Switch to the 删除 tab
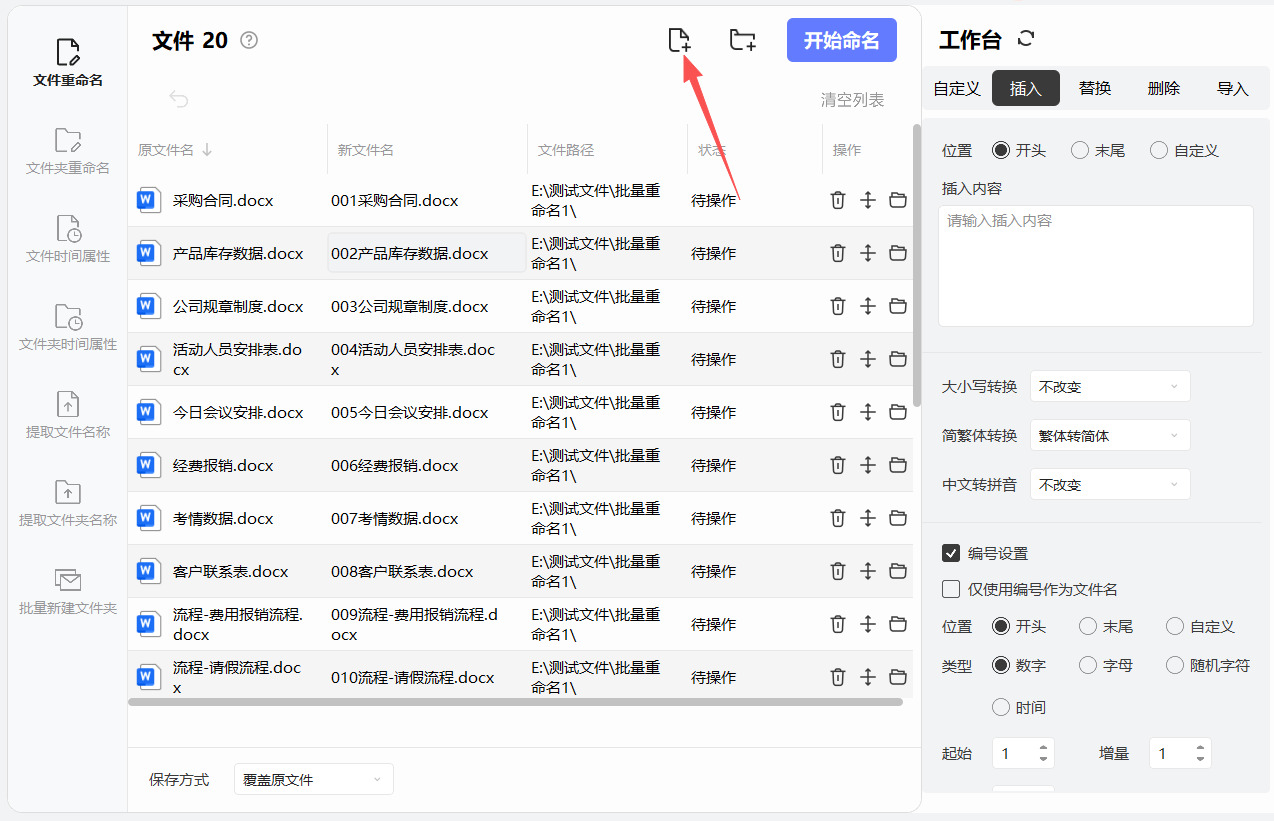 coord(1164,88)
